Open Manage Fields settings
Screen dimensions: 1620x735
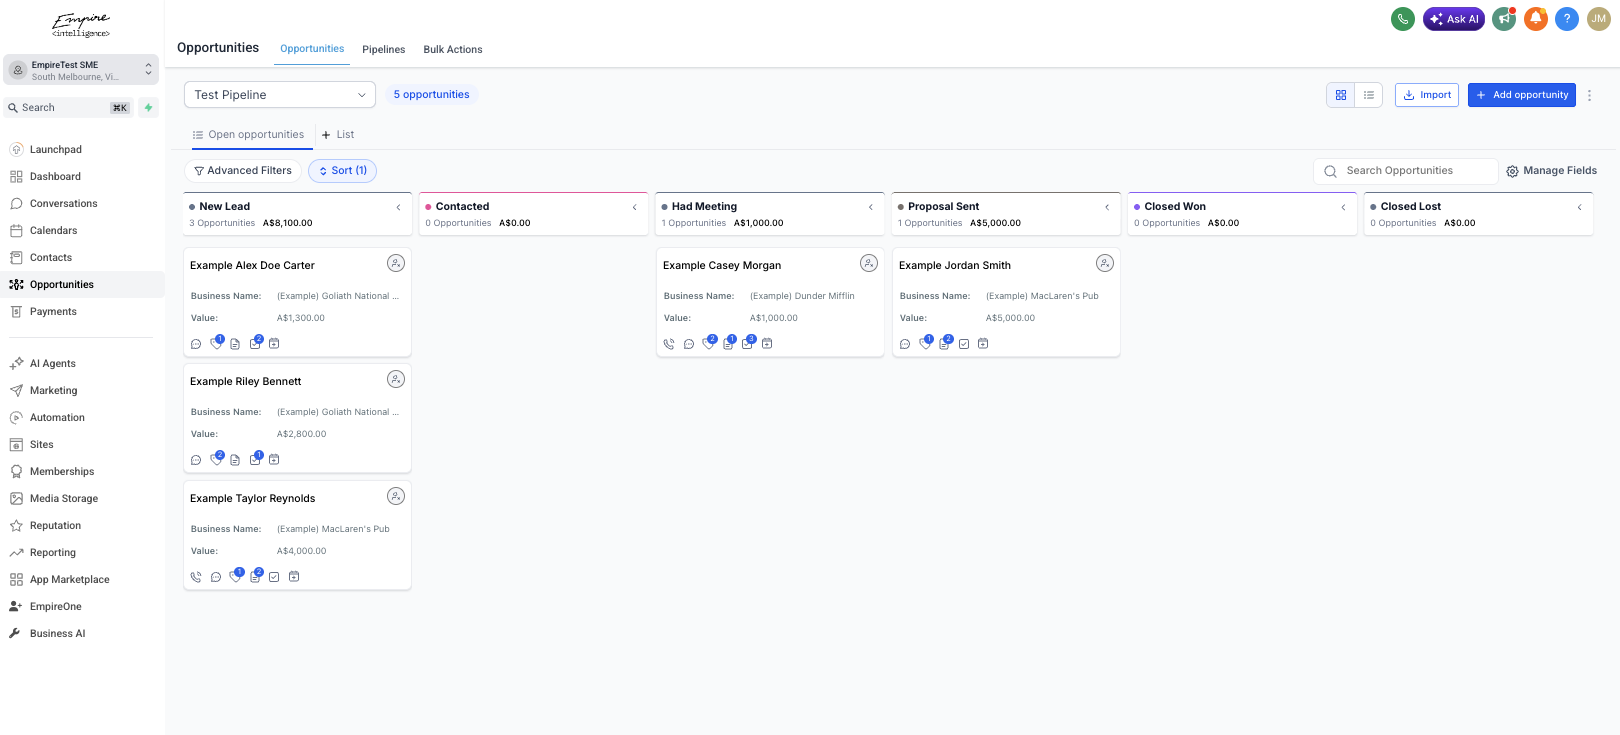tap(1552, 171)
